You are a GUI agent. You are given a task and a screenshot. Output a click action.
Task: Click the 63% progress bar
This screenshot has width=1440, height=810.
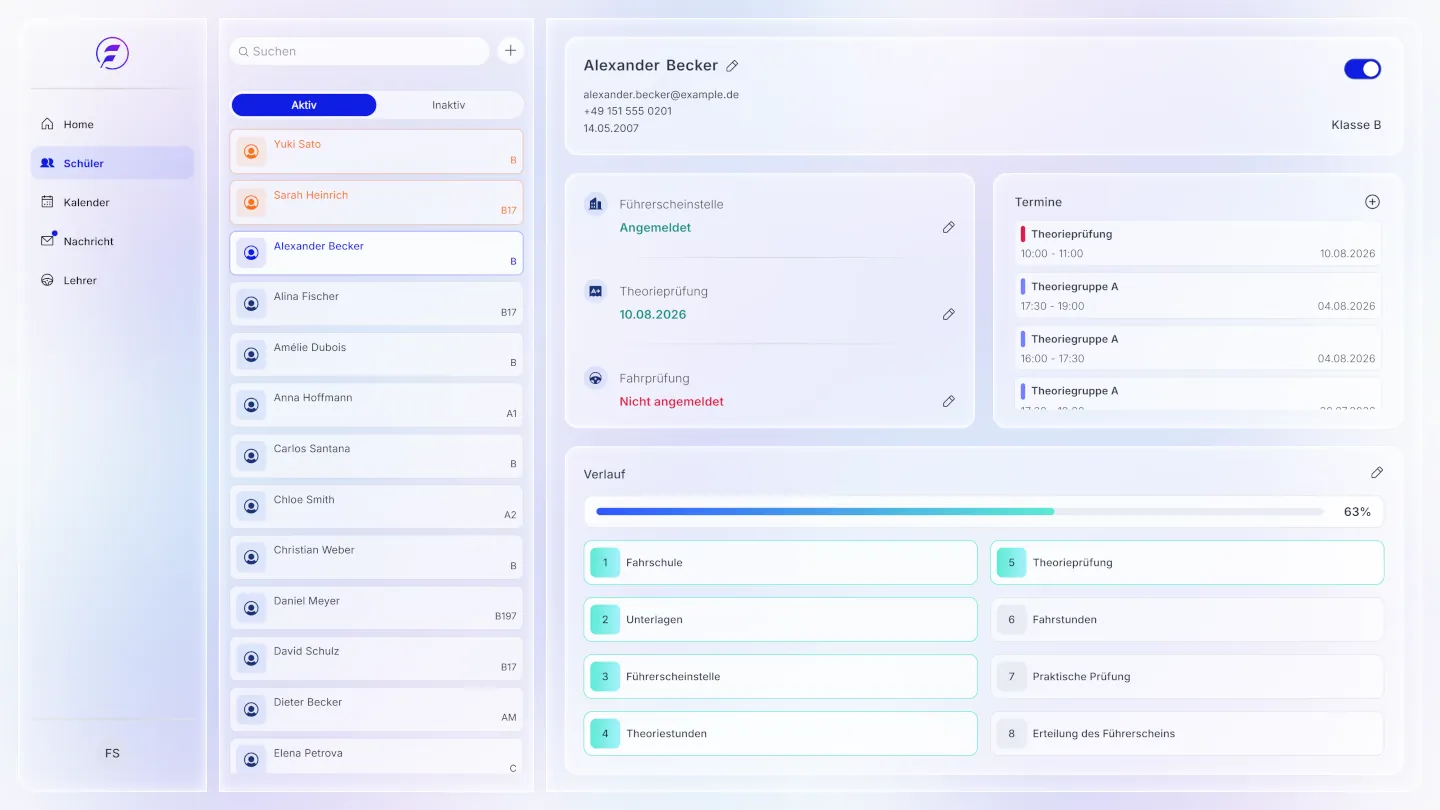click(960, 512)
